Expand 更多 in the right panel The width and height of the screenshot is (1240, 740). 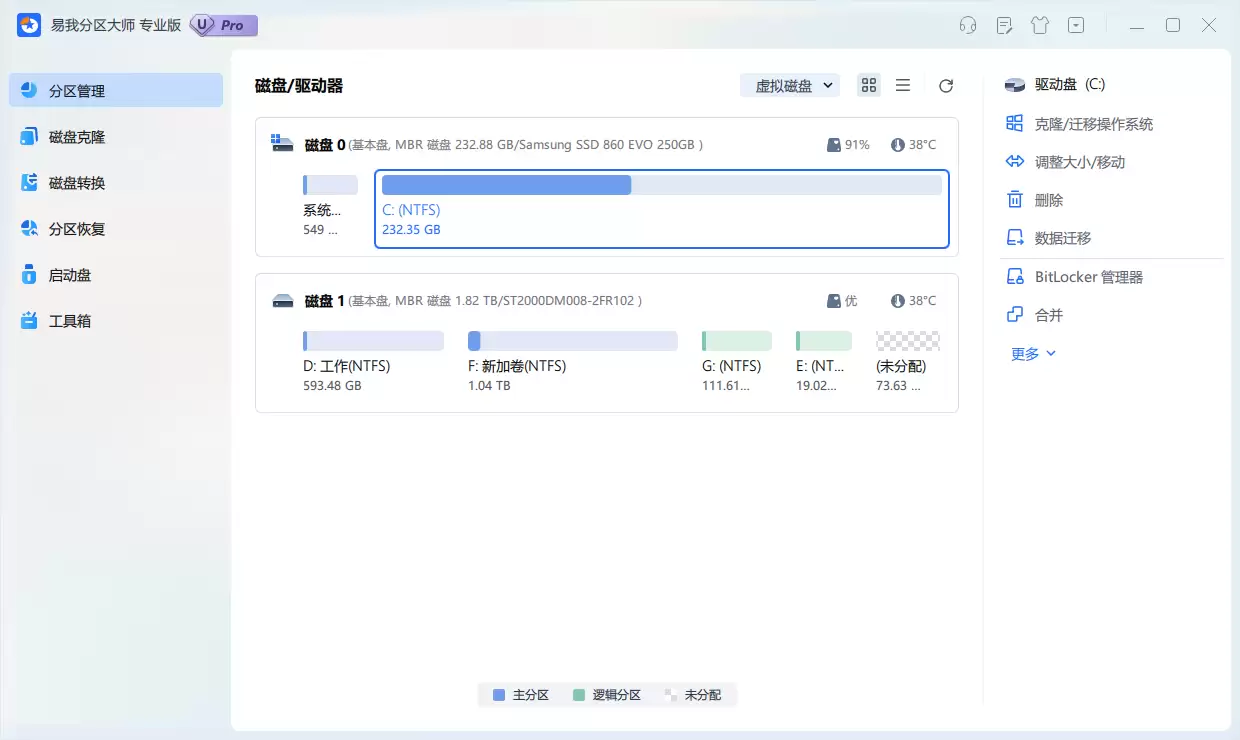point(1032,353)
